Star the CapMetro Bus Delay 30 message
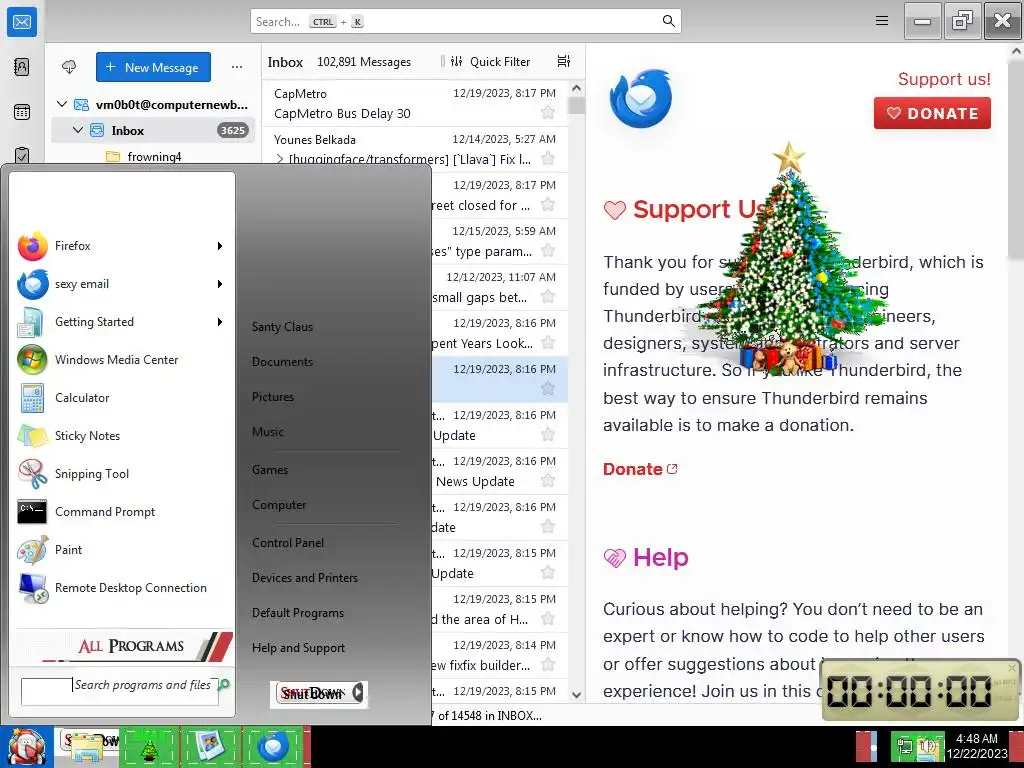This screenshot has height=768, width=1024. 548,113
